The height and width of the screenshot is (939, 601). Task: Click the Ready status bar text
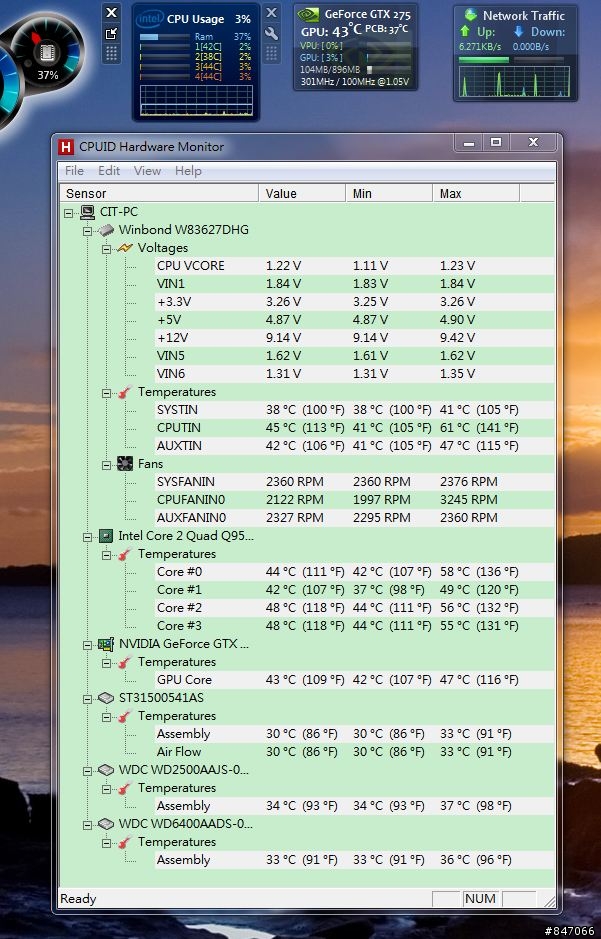click(x=78, y=899)
